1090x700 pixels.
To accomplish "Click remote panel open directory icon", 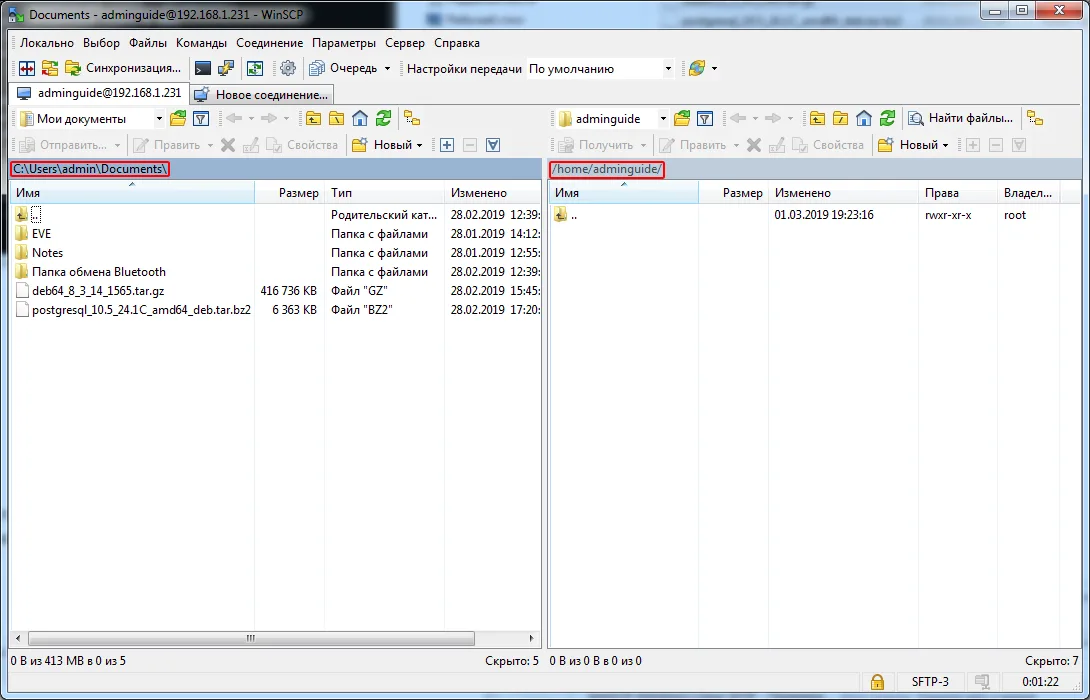I will (x=682, y=118).
